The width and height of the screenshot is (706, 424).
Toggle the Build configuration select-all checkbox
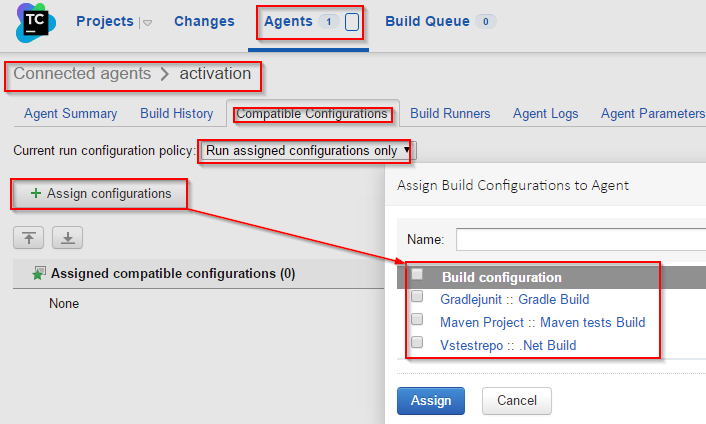(417, 274)
